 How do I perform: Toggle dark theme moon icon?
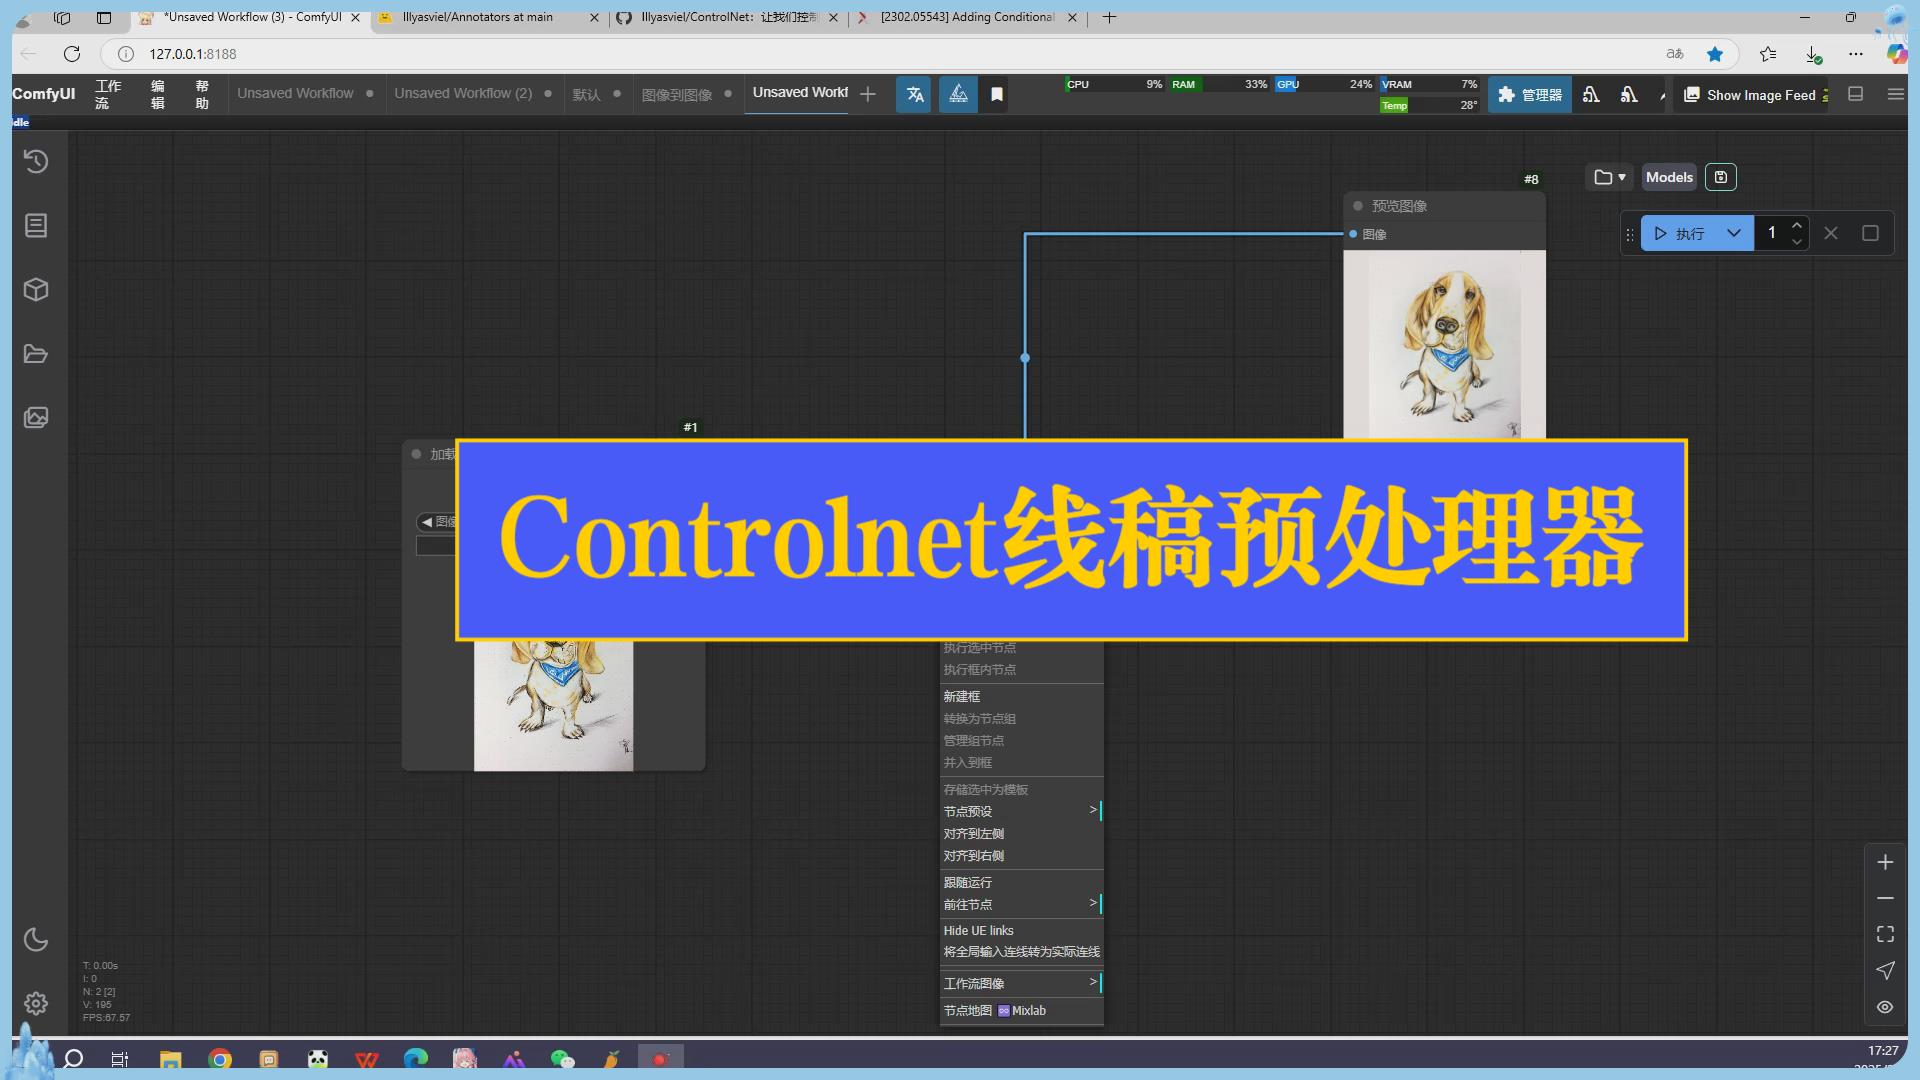pyautogui.click(x=36, y=939)
